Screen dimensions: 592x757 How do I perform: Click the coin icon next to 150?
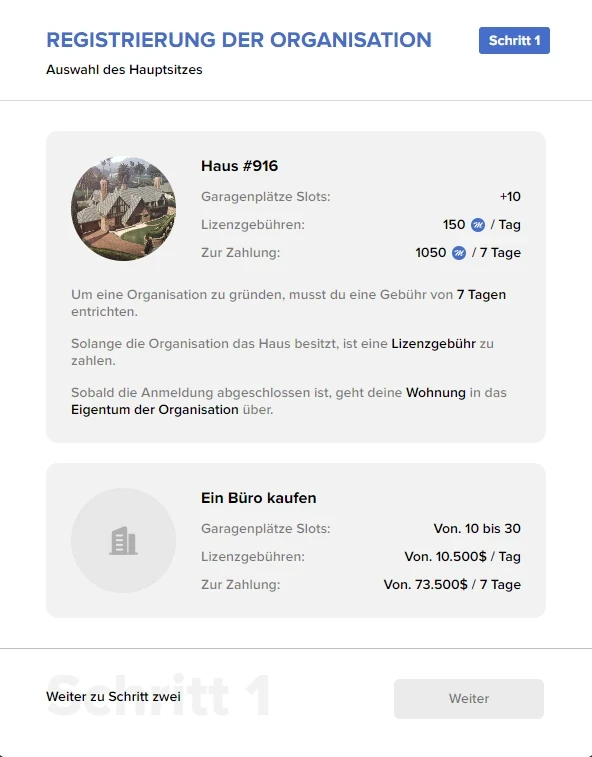[x=478, y=225]
